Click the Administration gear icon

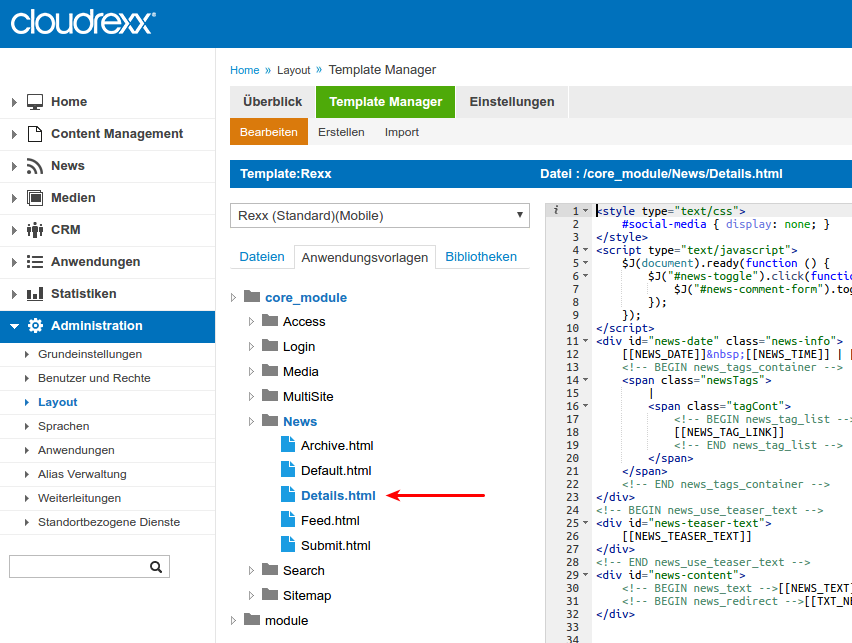35,326
